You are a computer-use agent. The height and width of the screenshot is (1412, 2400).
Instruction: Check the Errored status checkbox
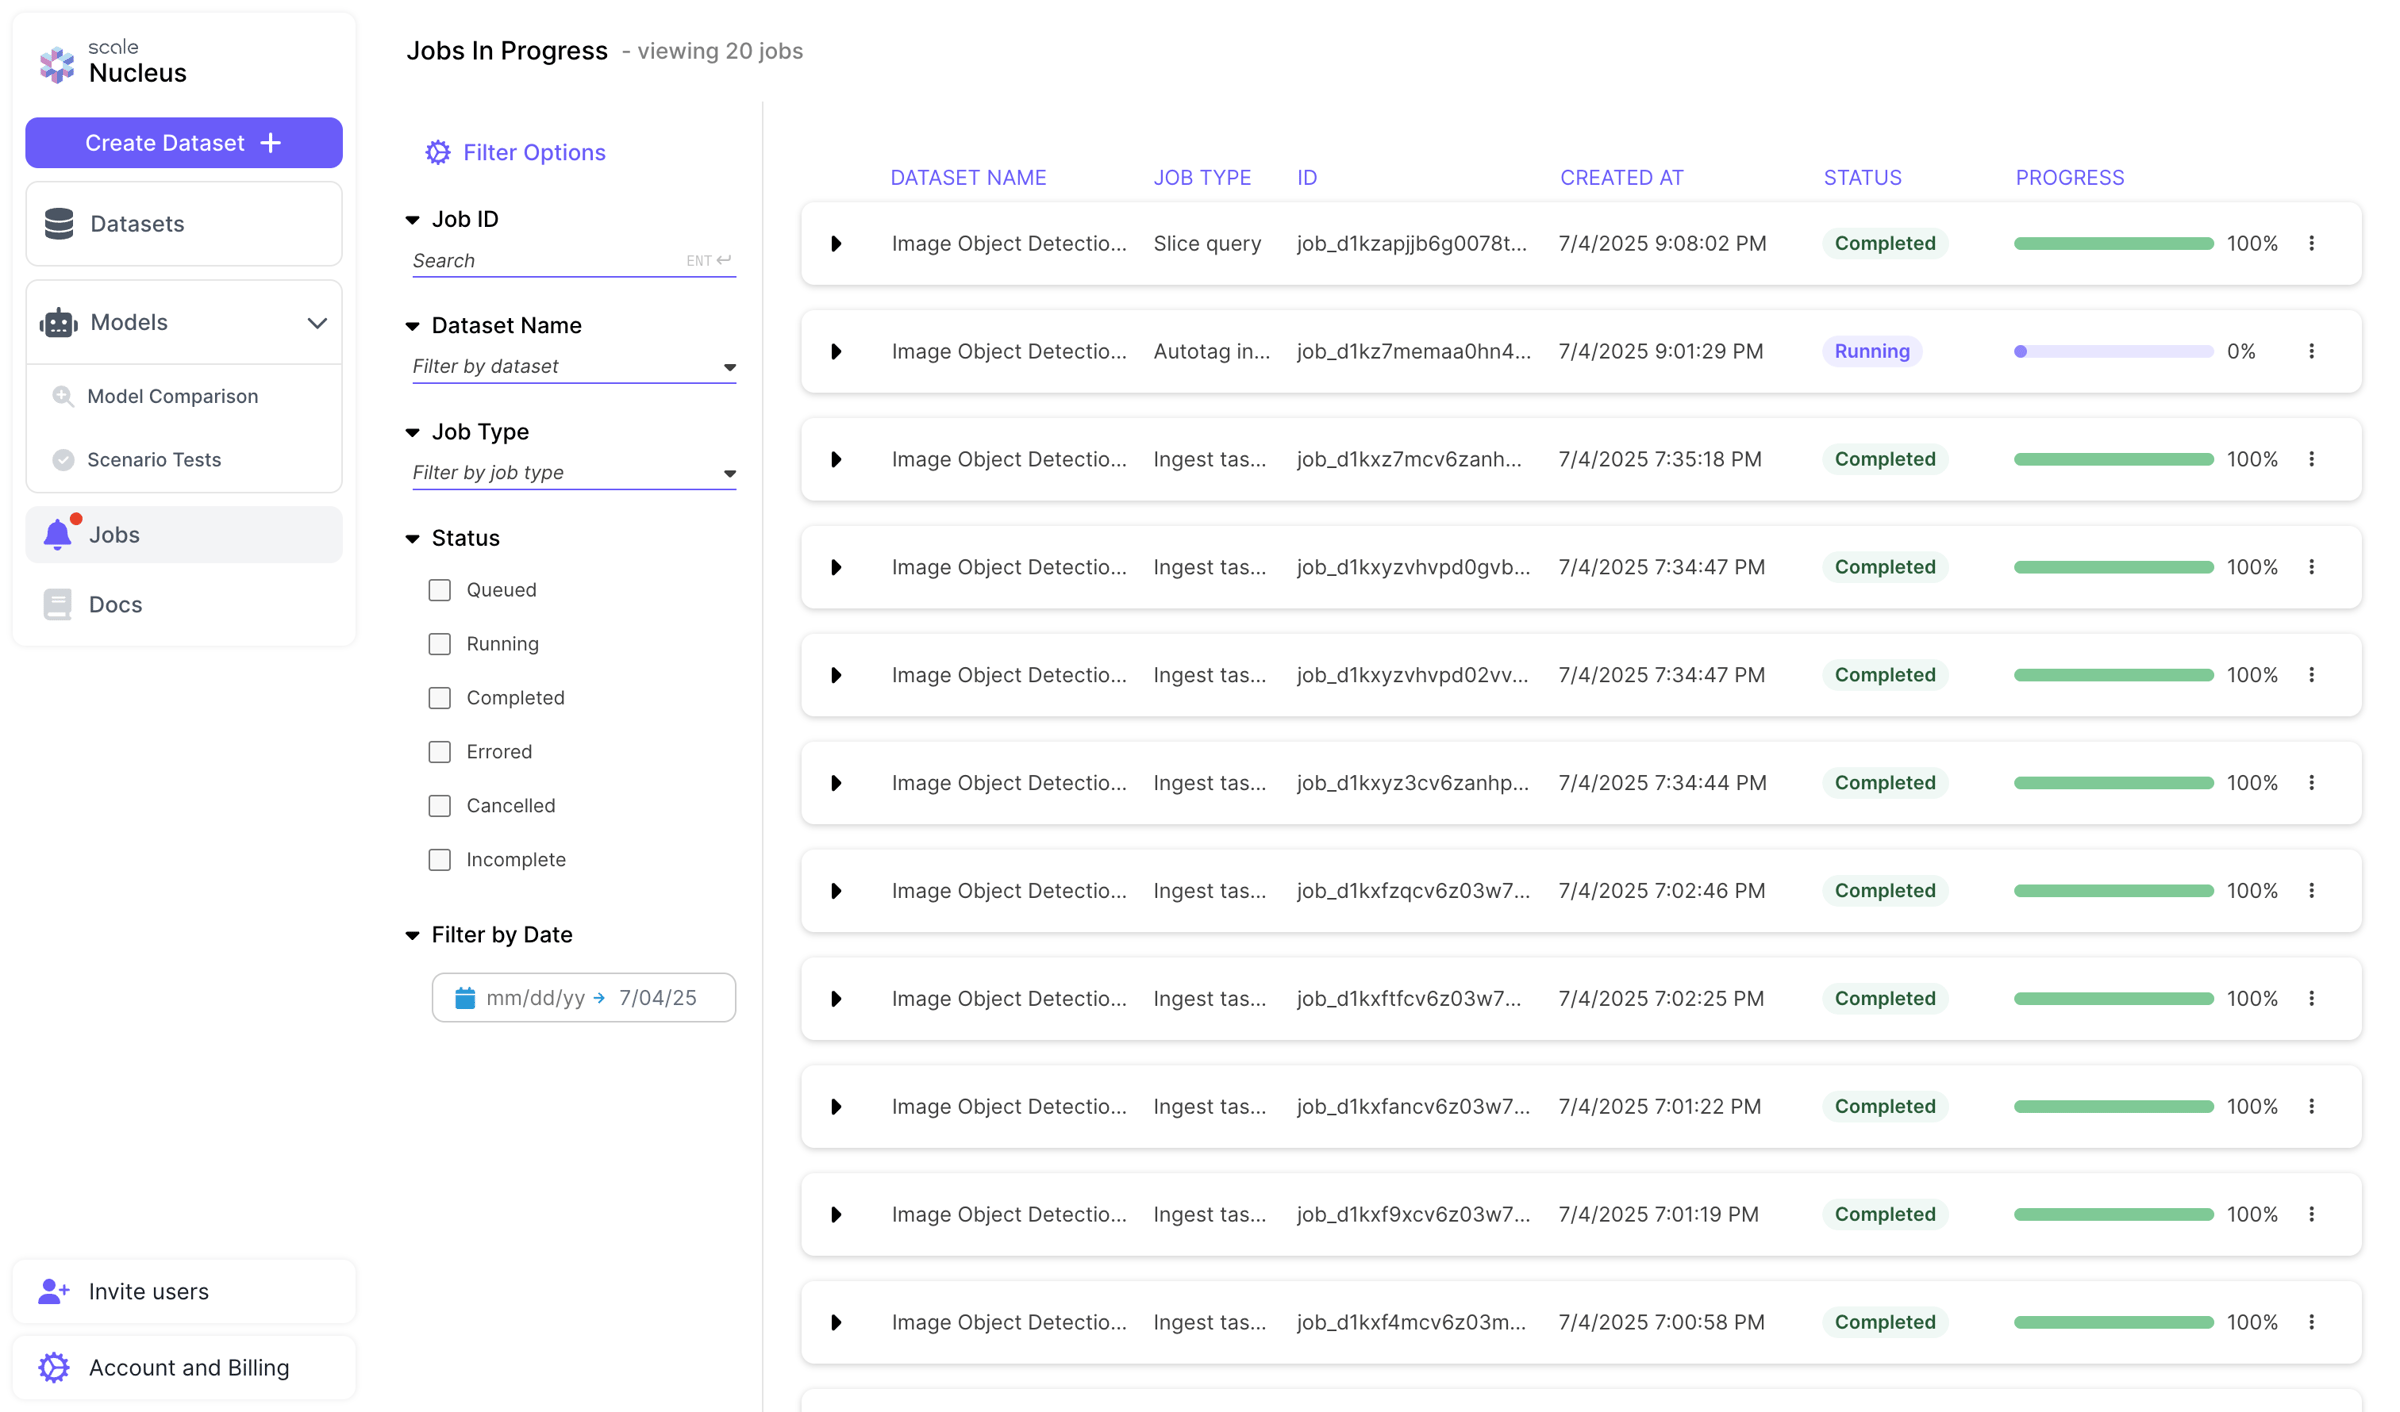click(440, 752)
